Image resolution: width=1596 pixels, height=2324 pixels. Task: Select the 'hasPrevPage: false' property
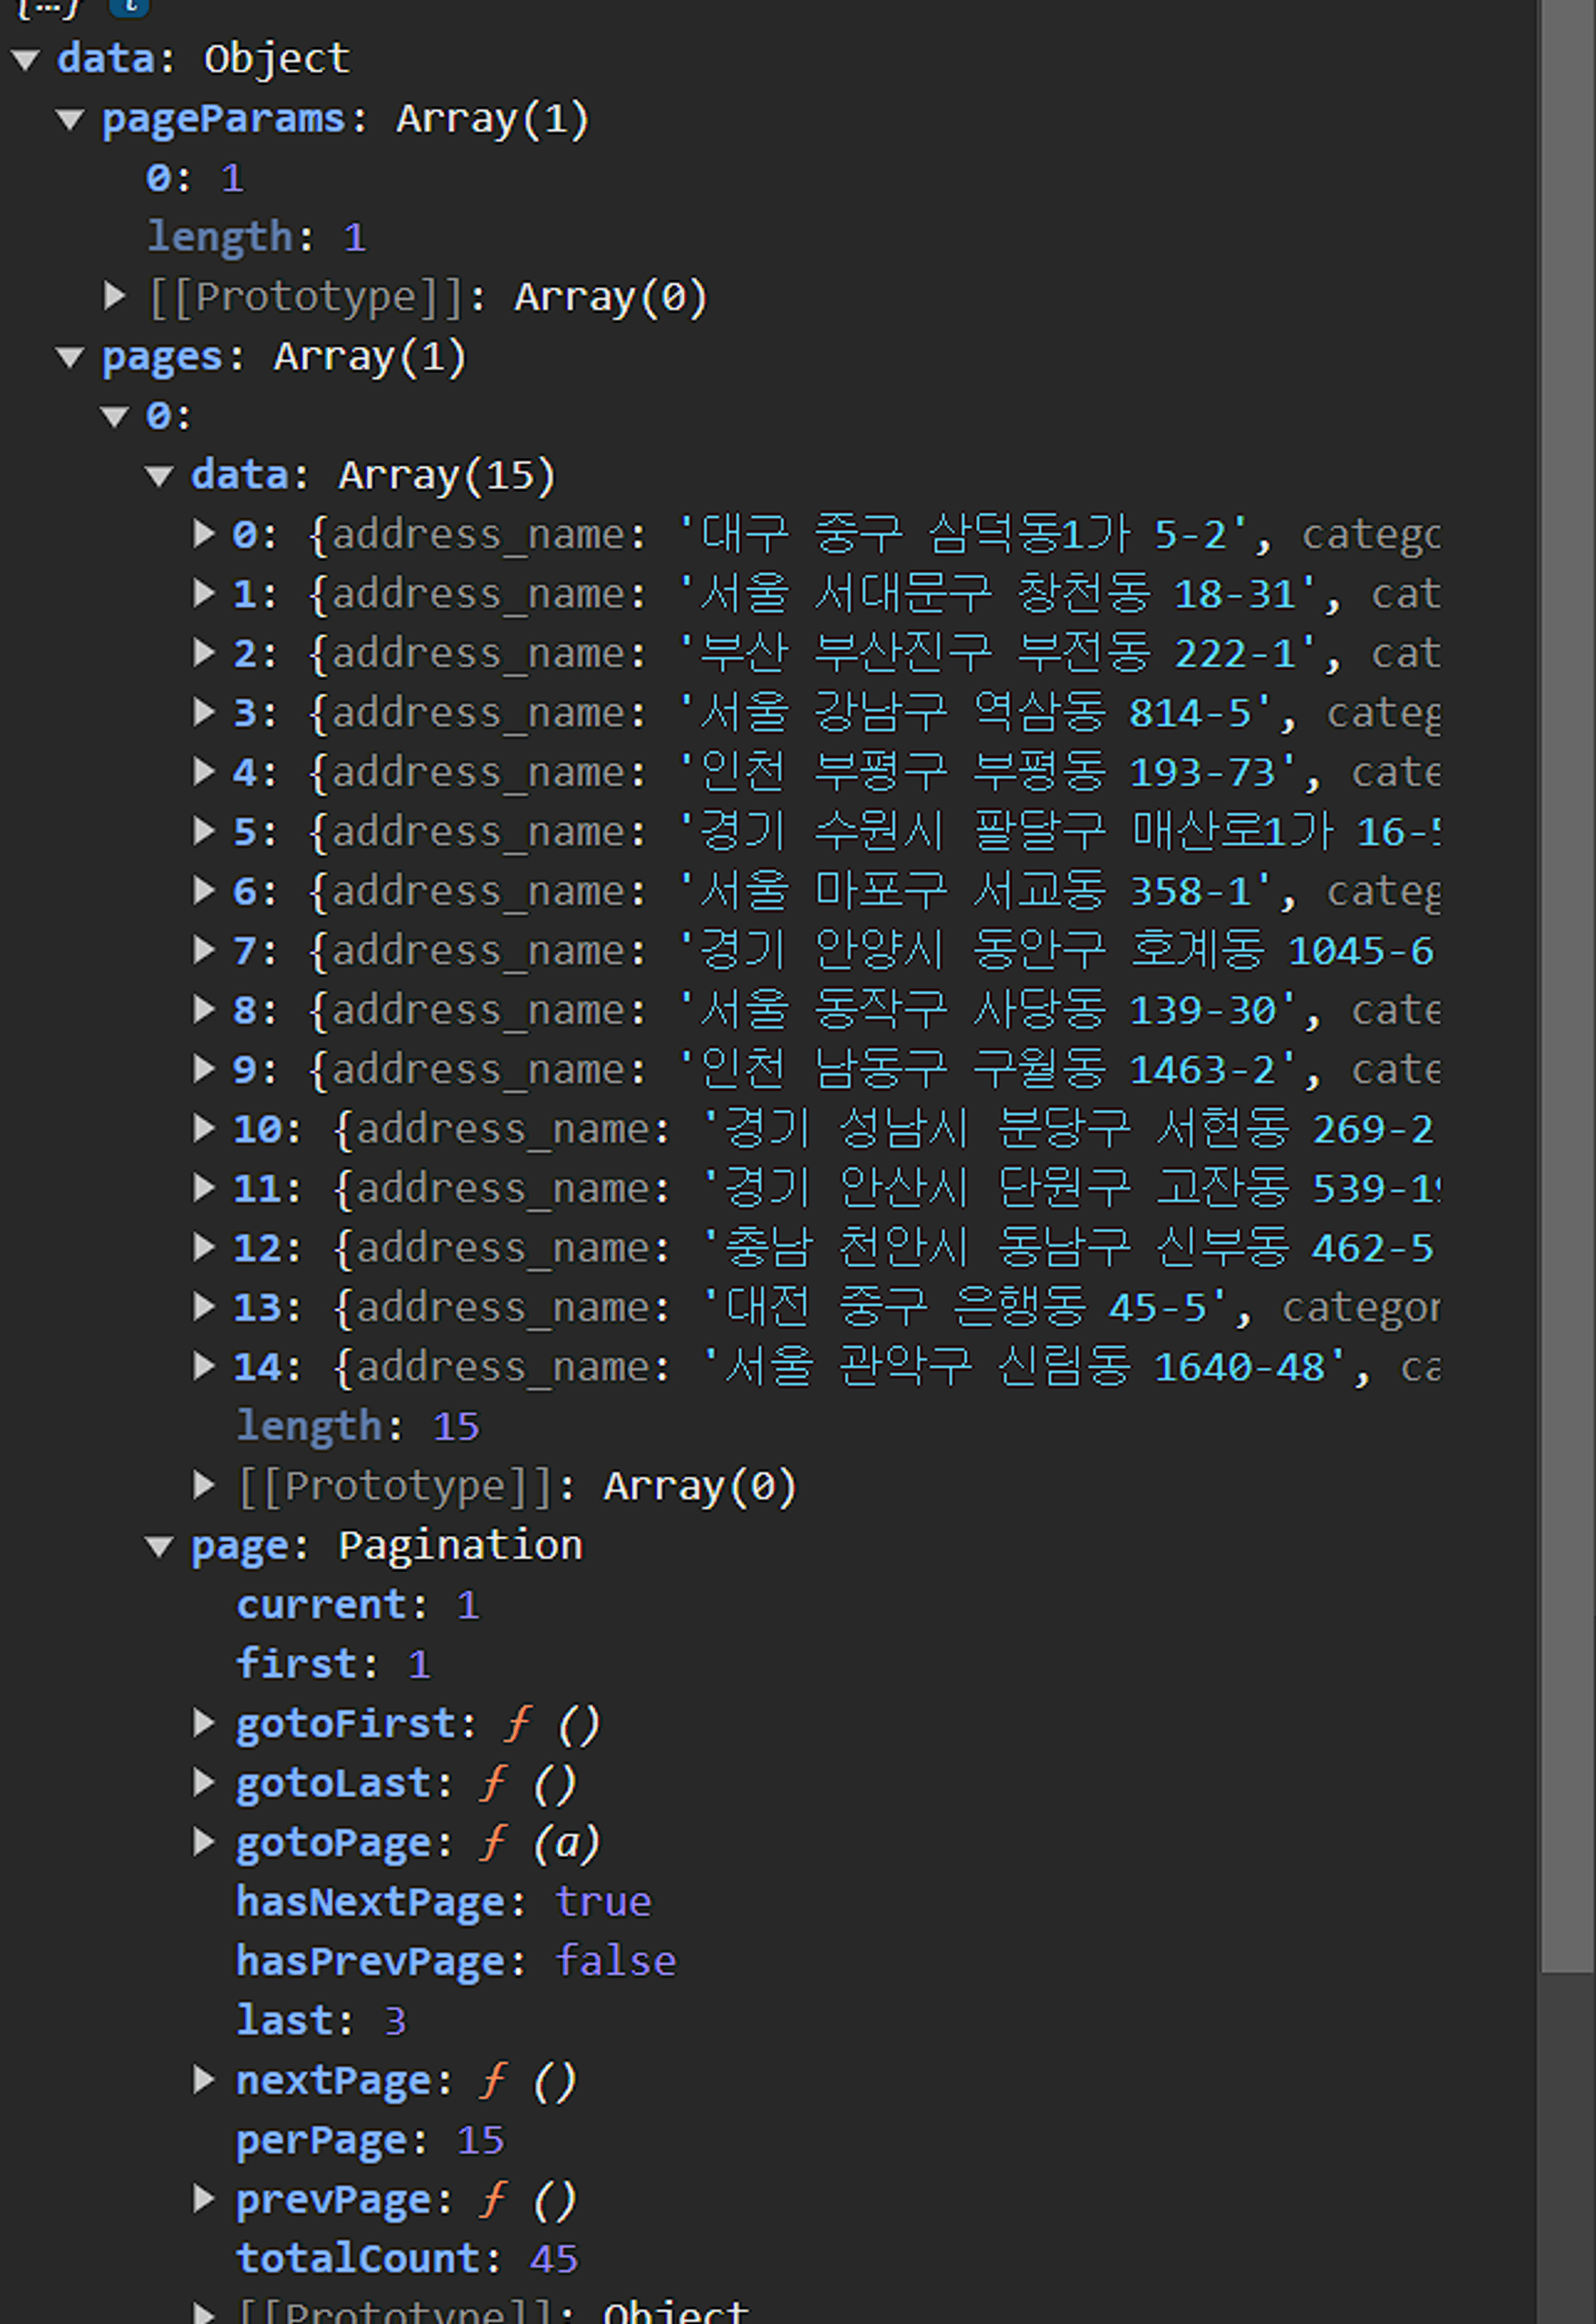click(x=456, y=1962)
